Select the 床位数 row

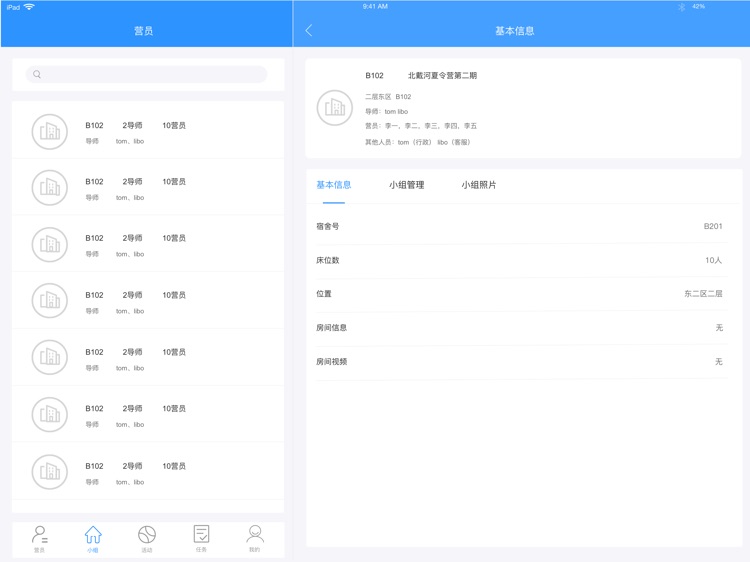(x=522, y=261)
